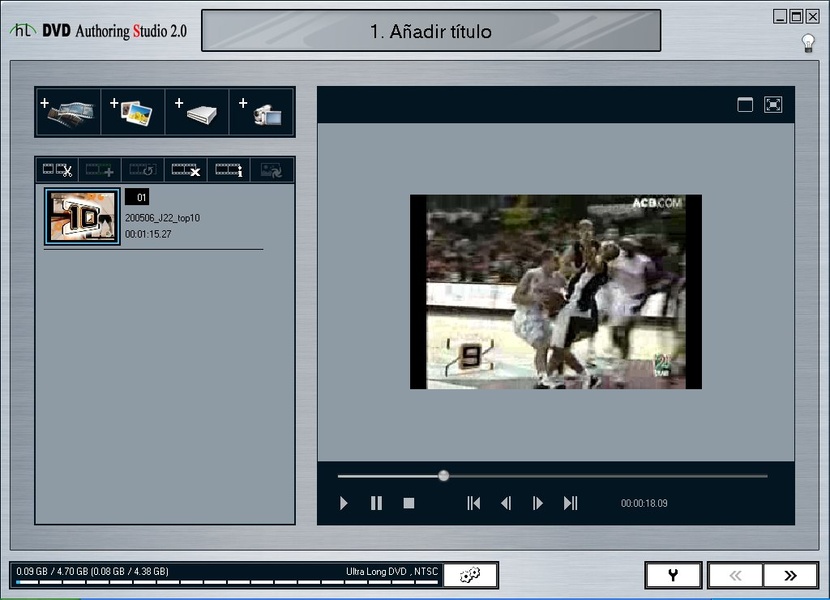Go to next step with forward arrows
830x600 pixels.
(x=790, y=575)
